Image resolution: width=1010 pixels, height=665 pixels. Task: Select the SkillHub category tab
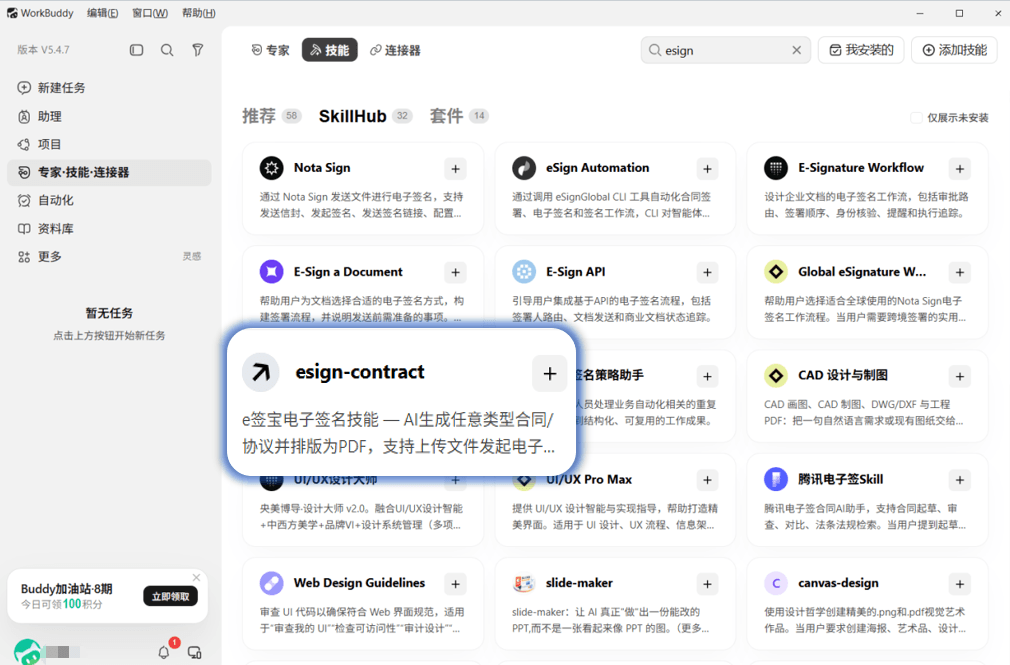point(365,116)
